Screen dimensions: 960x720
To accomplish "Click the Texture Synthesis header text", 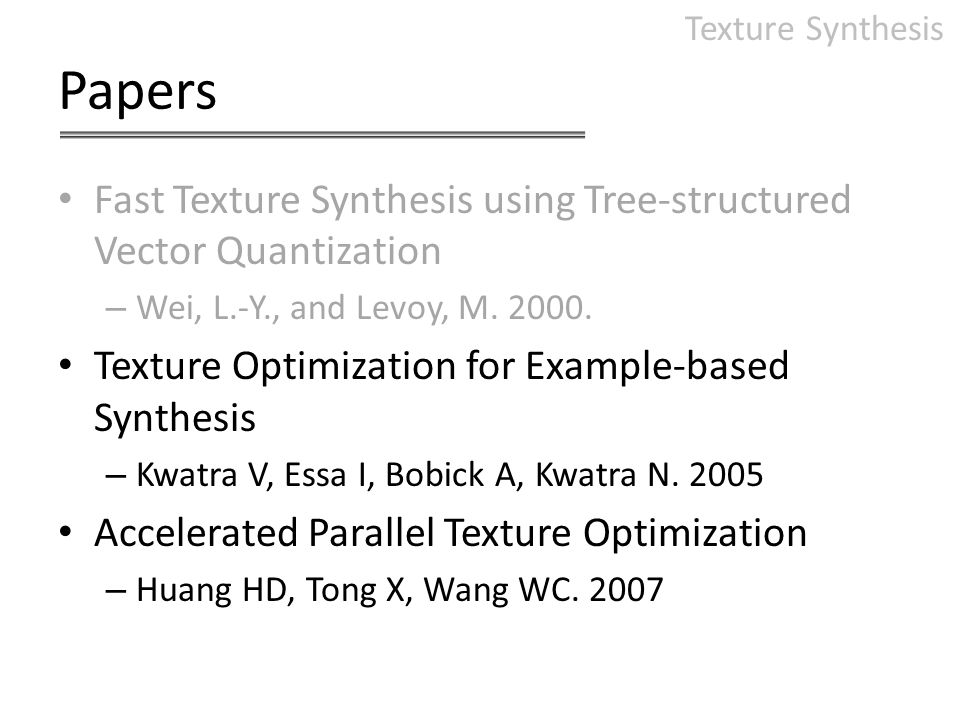I will [x=814, y=29].
